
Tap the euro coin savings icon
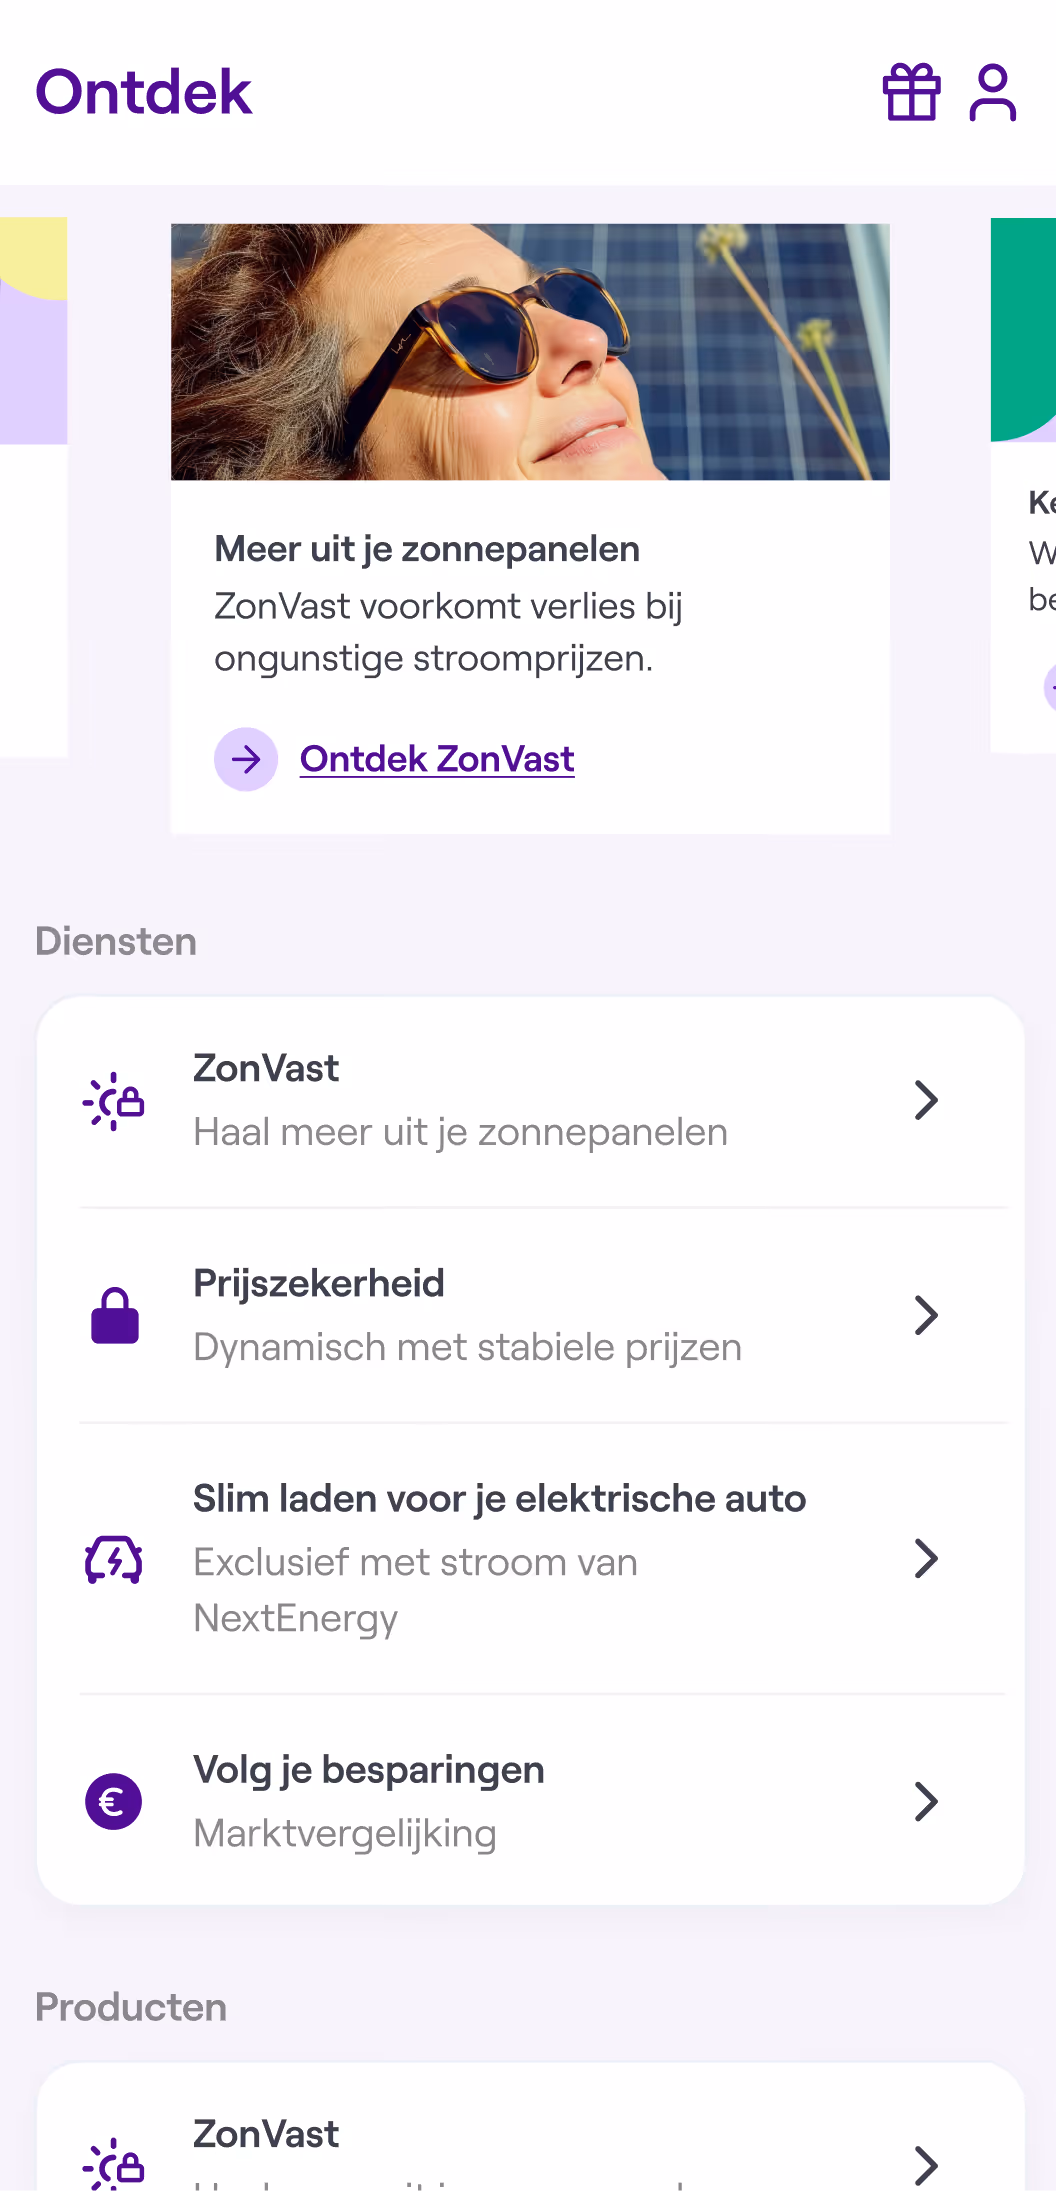click(113, 1801)
